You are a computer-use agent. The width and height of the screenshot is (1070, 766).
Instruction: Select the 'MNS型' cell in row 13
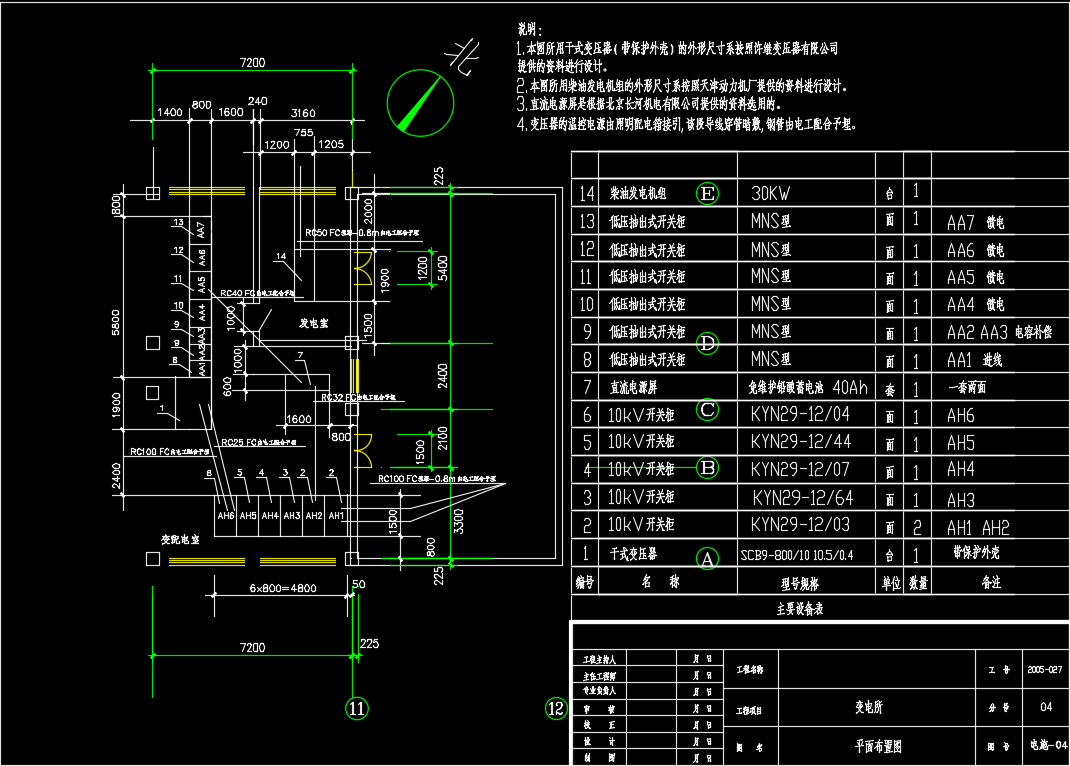770,221
